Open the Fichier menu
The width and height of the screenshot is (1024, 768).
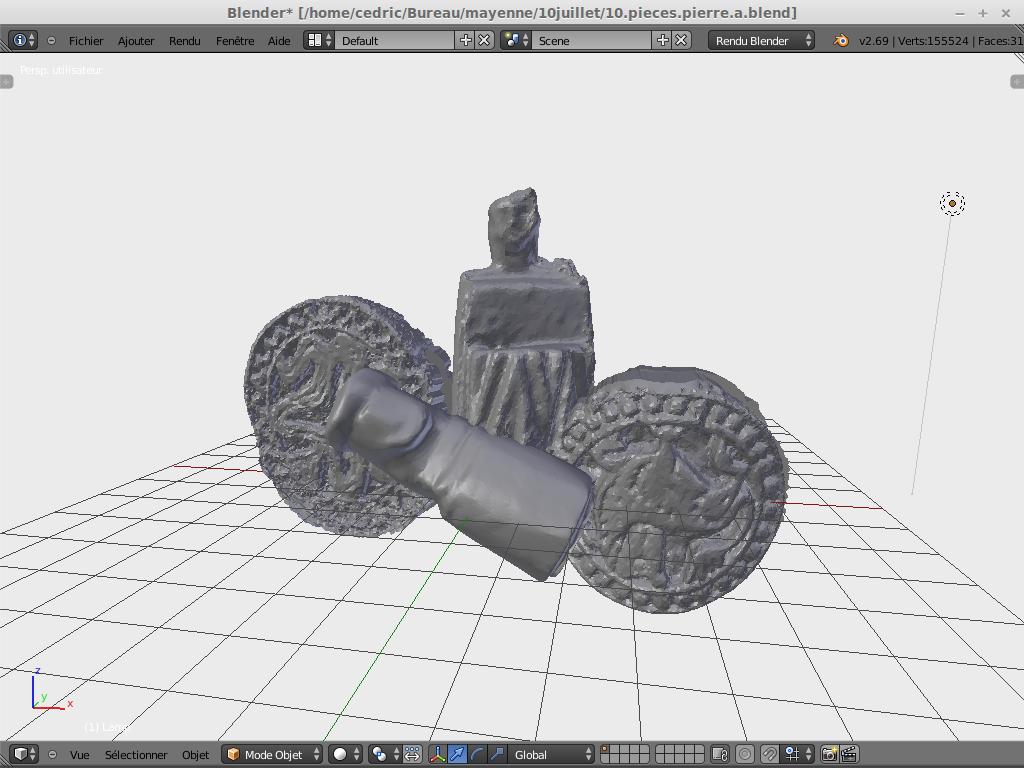86,41
